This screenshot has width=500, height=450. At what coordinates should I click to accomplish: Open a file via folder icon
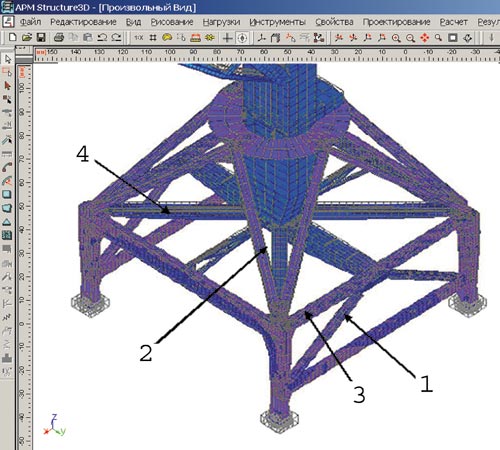coord(27,37)
